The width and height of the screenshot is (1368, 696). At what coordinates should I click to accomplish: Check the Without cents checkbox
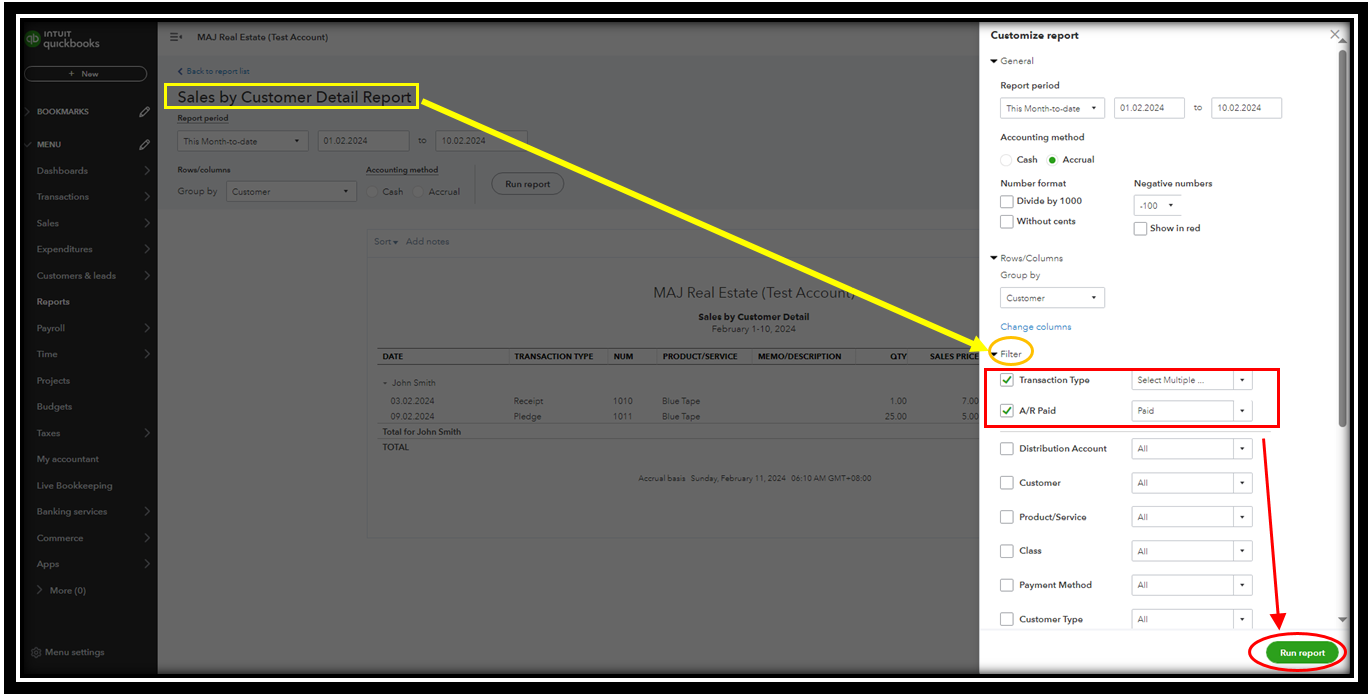pos(1007,221)
